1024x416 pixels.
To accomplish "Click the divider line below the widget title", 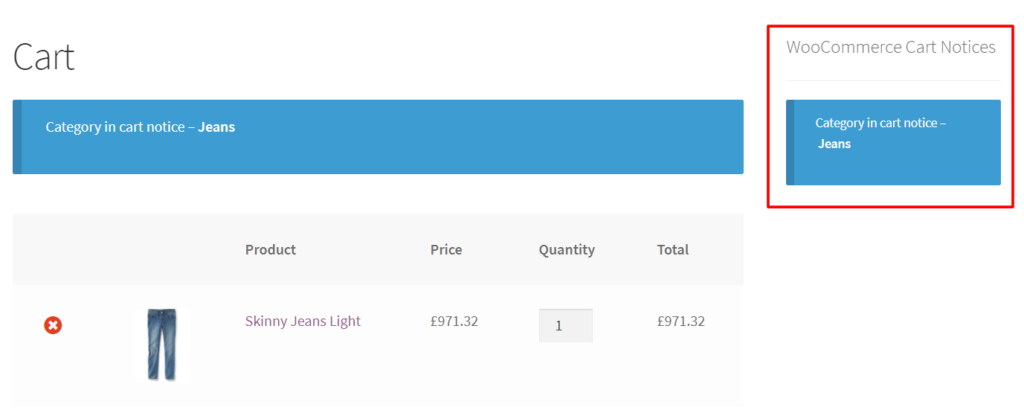I will tap(893, 80).
